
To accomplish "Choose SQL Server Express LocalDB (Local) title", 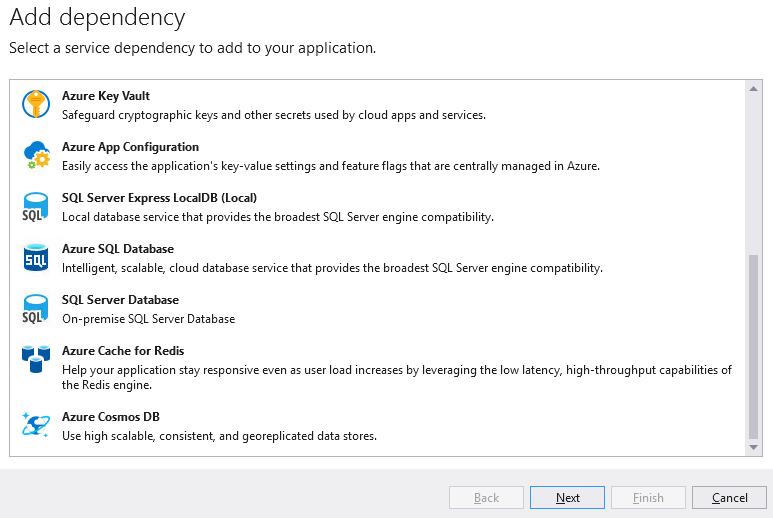I will coord(159,198).
